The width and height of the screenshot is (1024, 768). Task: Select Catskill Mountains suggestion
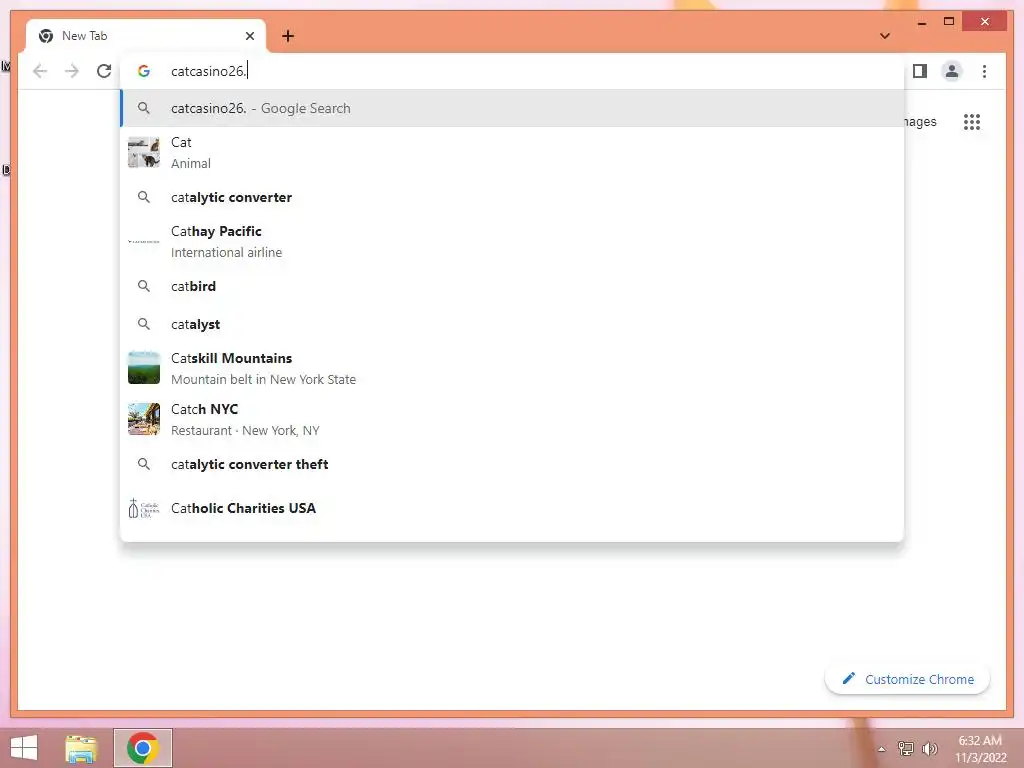click(x=512, y=368)
